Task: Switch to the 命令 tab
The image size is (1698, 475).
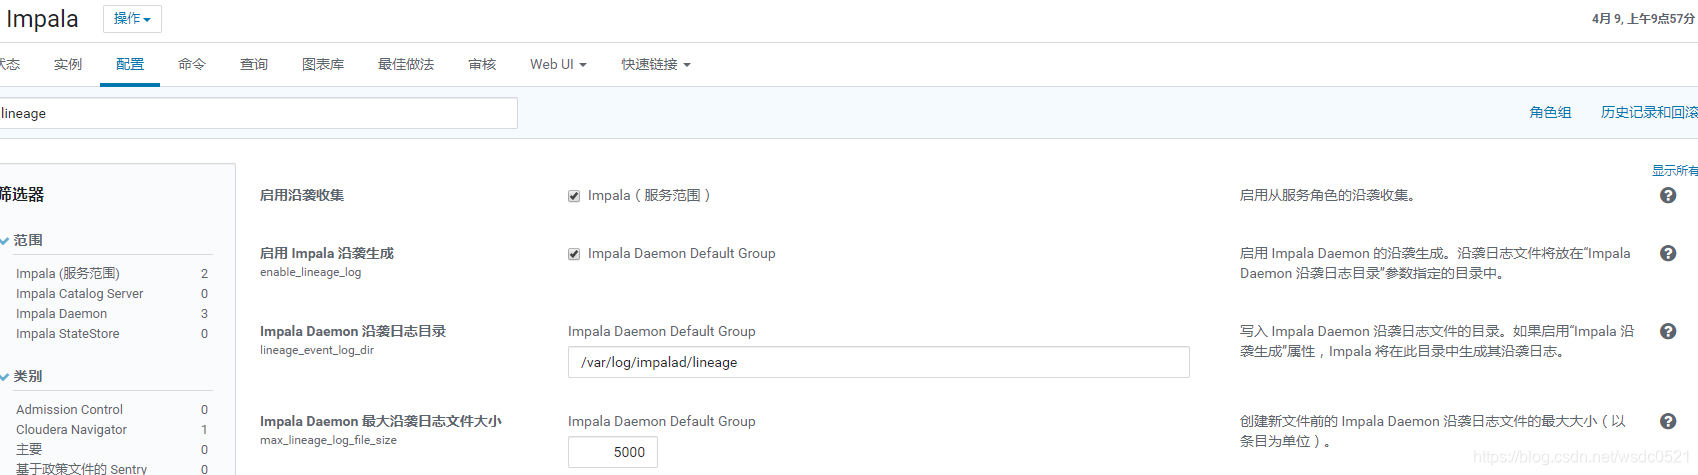Action: click(192, 64)
